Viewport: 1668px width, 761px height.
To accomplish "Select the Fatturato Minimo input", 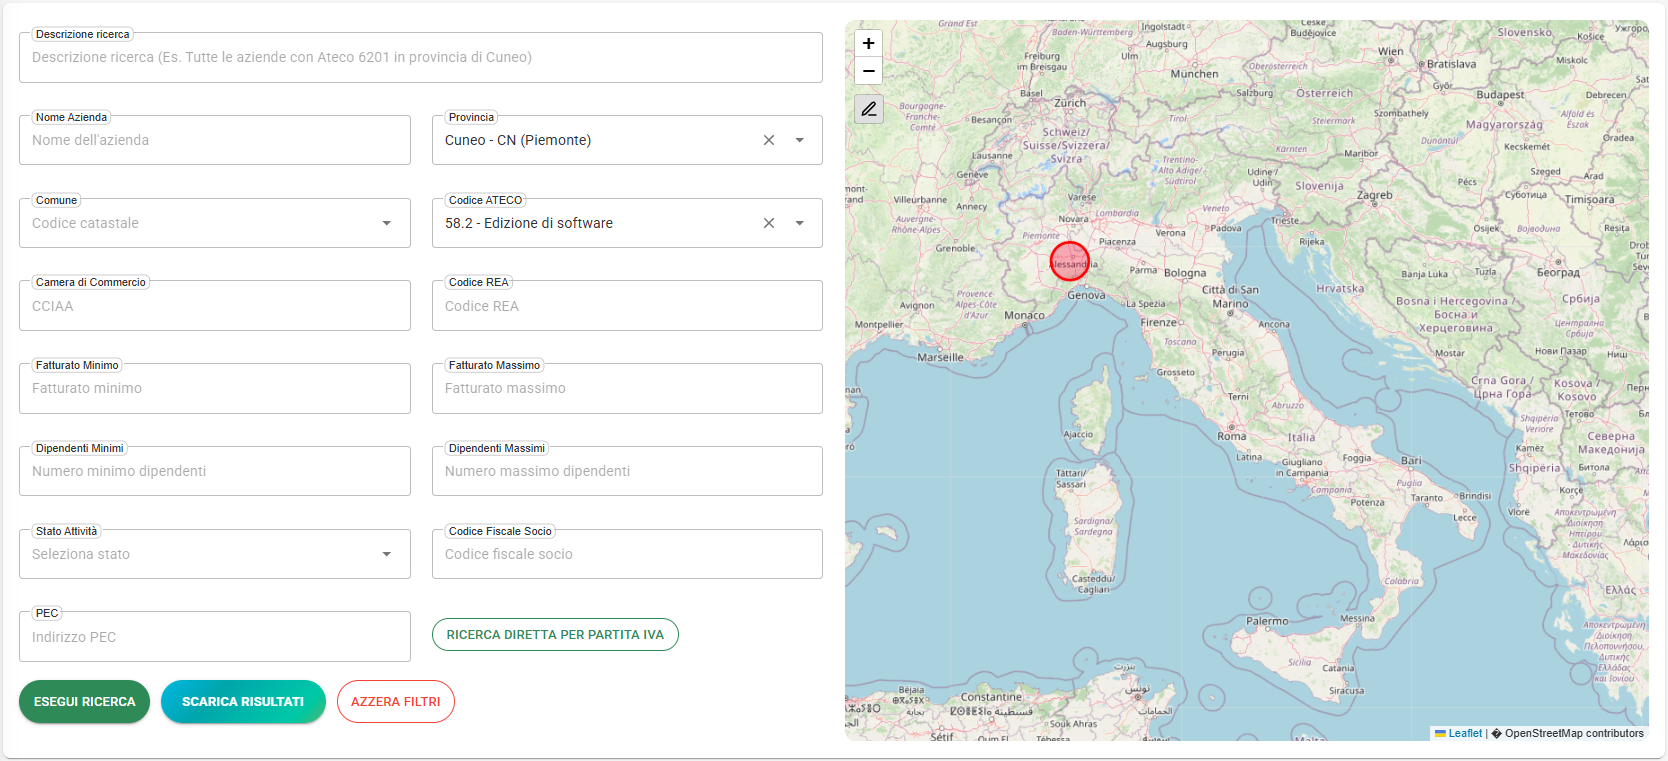I will click(x=214, y=389).
